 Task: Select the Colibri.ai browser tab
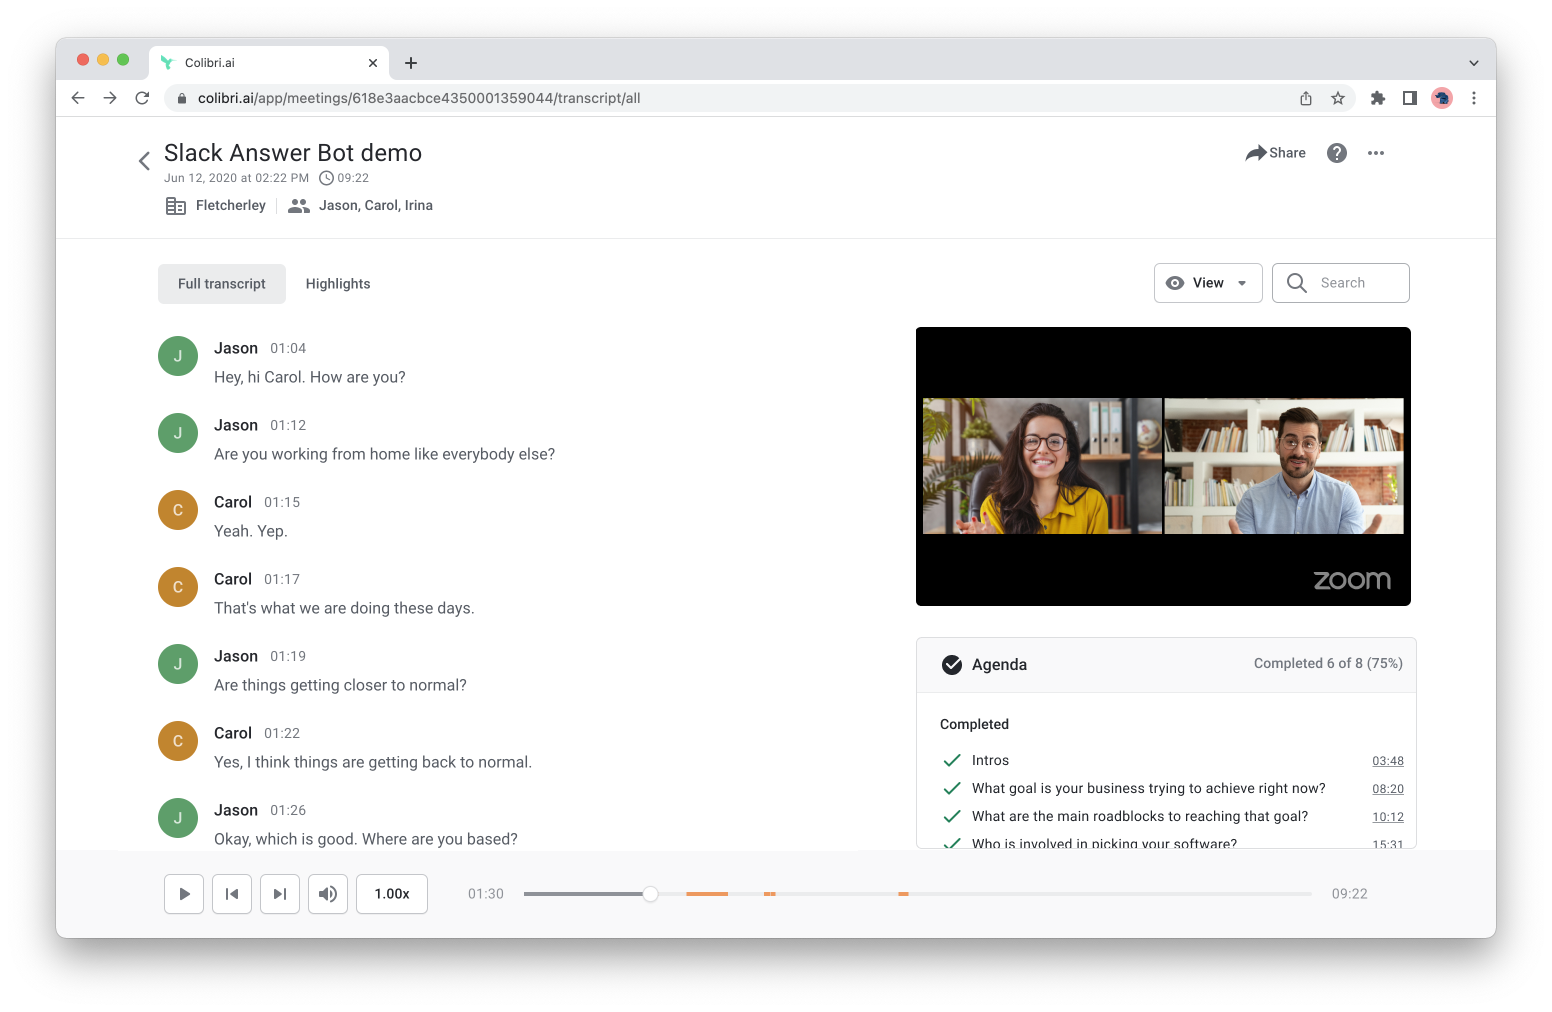click(x=268, y=62)
